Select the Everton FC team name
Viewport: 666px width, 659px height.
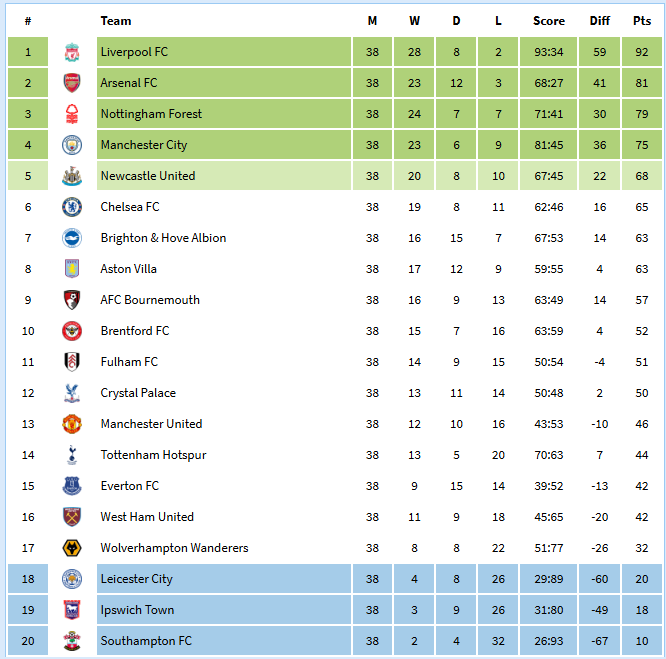click(x=130, y=486)
